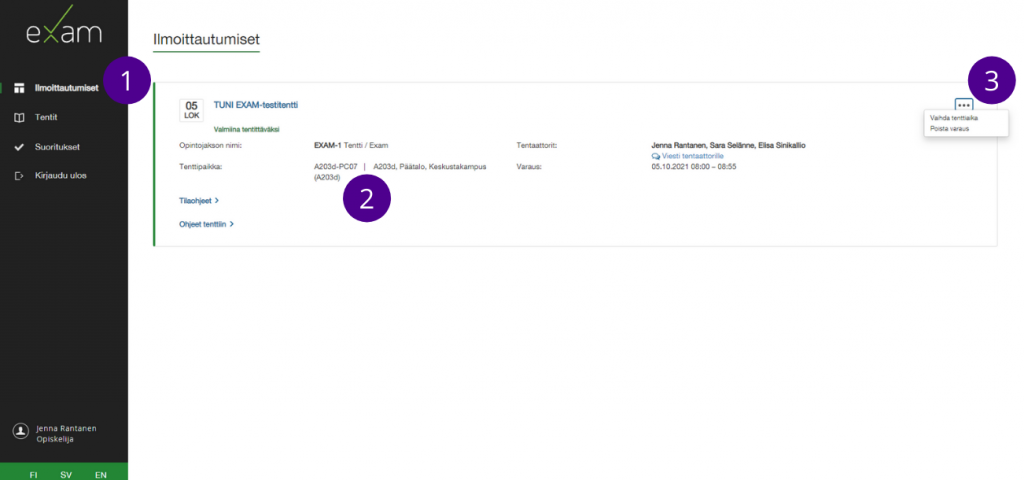Click the dashboard icon beside Ilmoittautumiset
The image size is (1024, 480).
20,88
